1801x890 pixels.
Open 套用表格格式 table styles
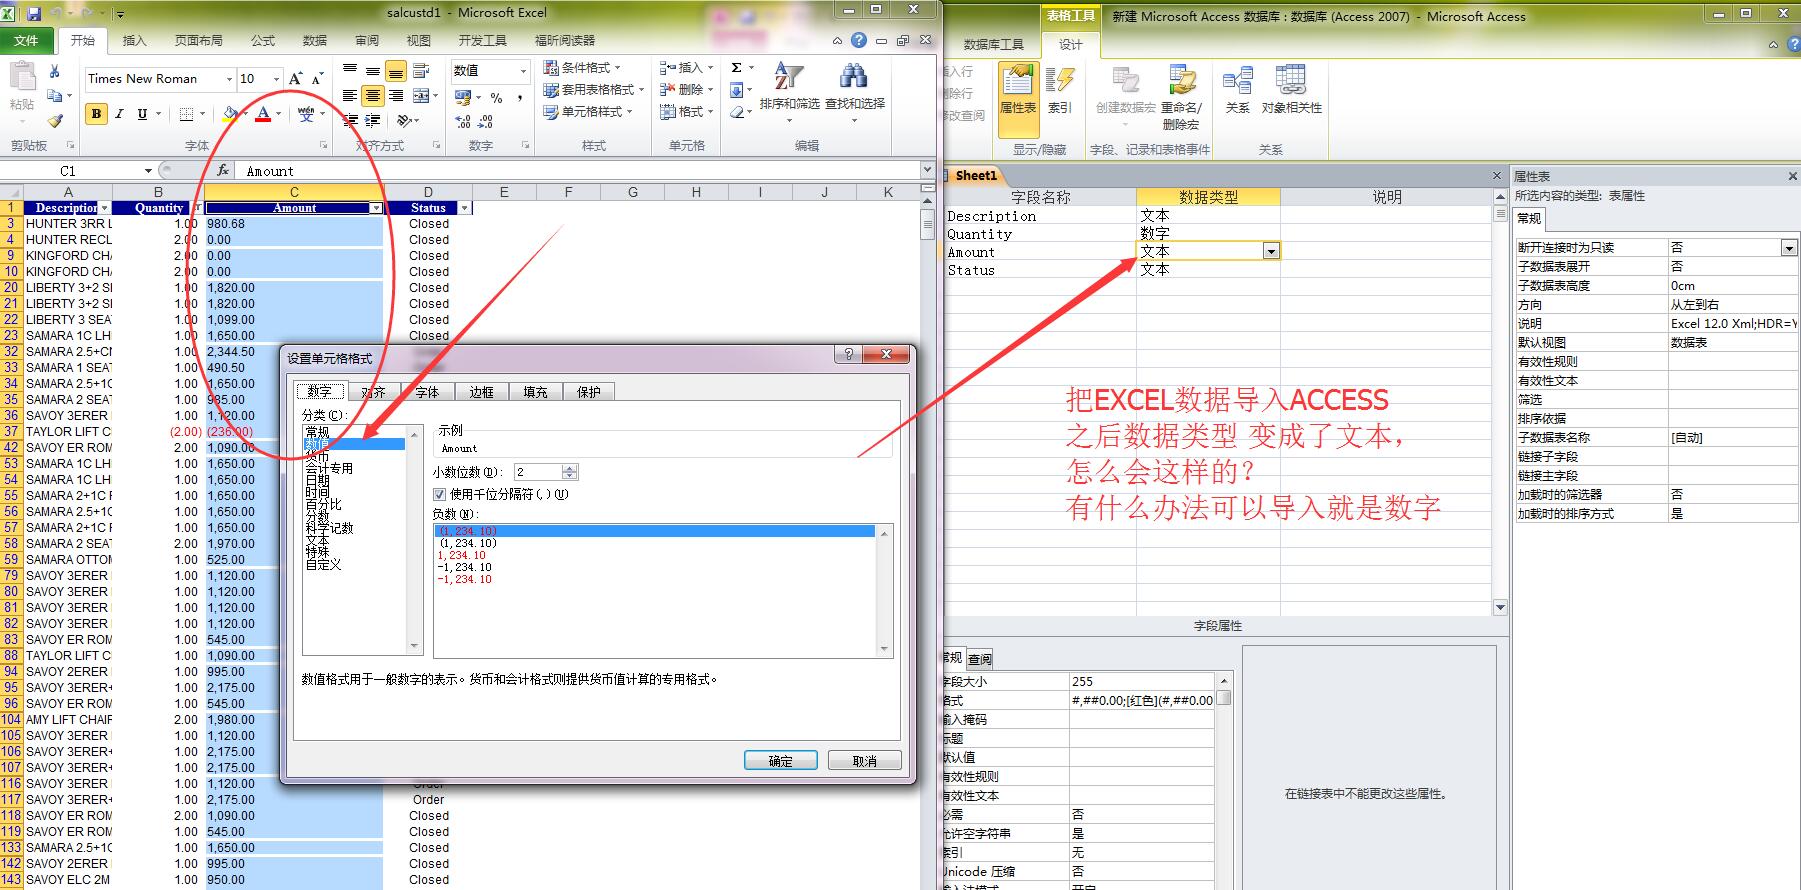point(593,90)
